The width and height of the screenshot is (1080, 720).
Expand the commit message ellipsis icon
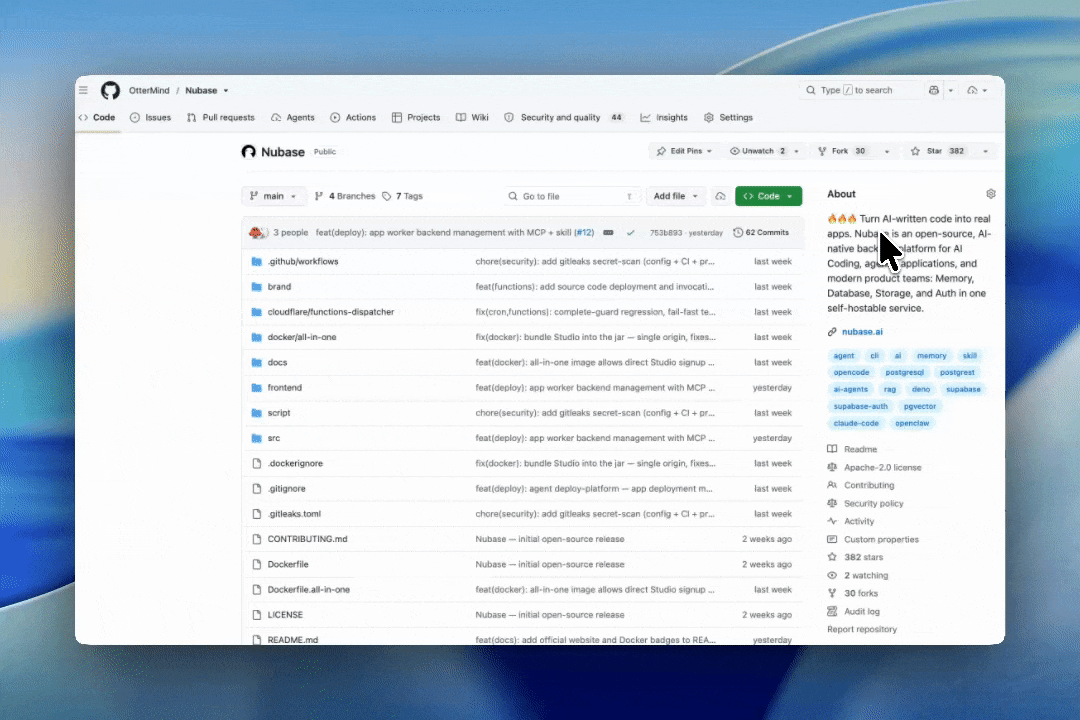[608, 233]
